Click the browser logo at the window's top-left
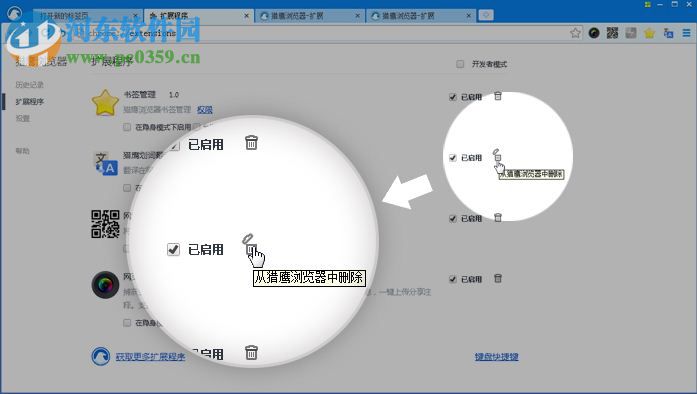Screen dimensions: 697x394 click(x=15, y=13)
